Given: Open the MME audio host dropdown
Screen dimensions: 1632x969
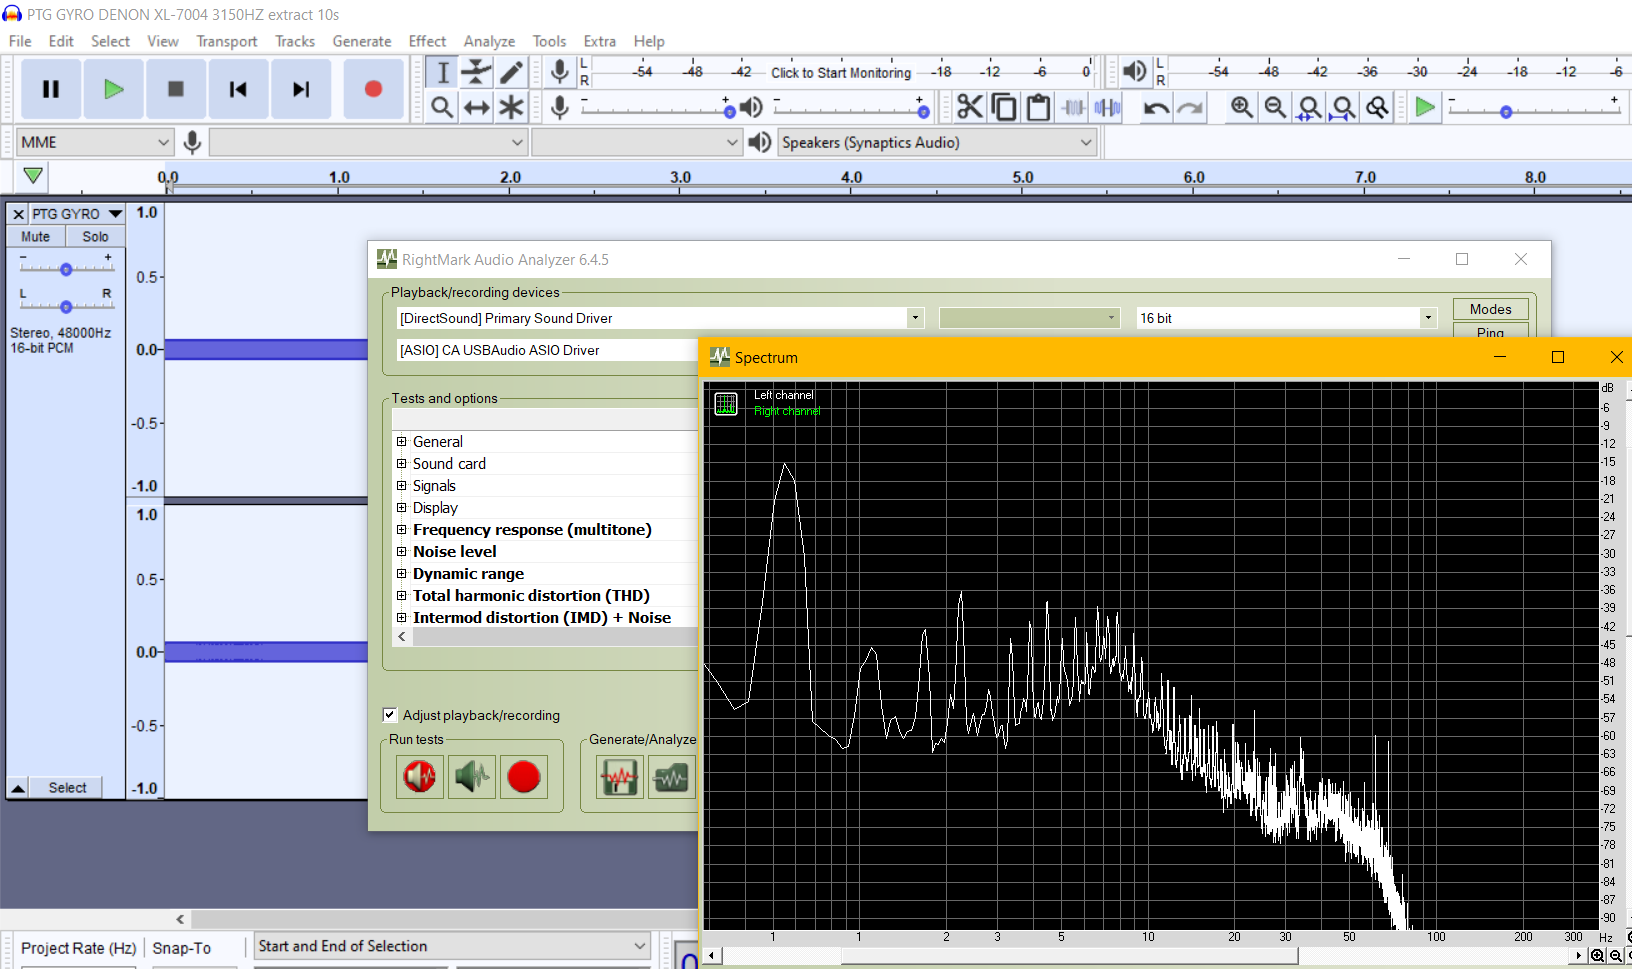Looking at the screenshot, I should pyautogui.click(x=95, y=142).
